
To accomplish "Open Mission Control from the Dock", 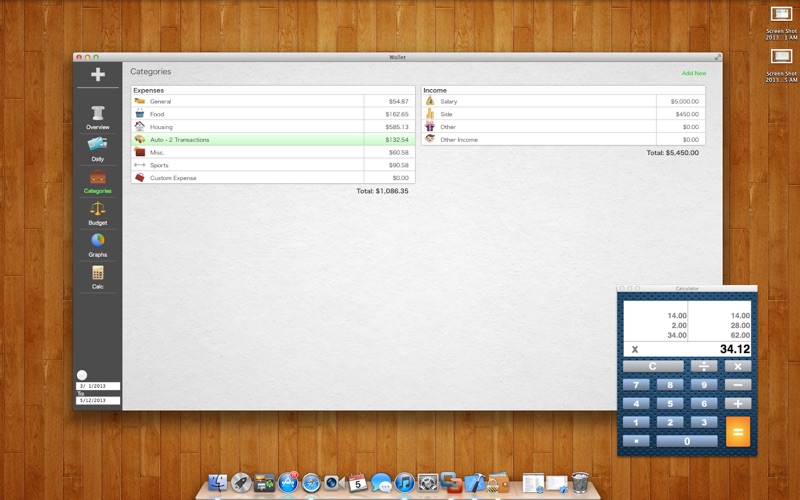I will (x=264, y=482).
